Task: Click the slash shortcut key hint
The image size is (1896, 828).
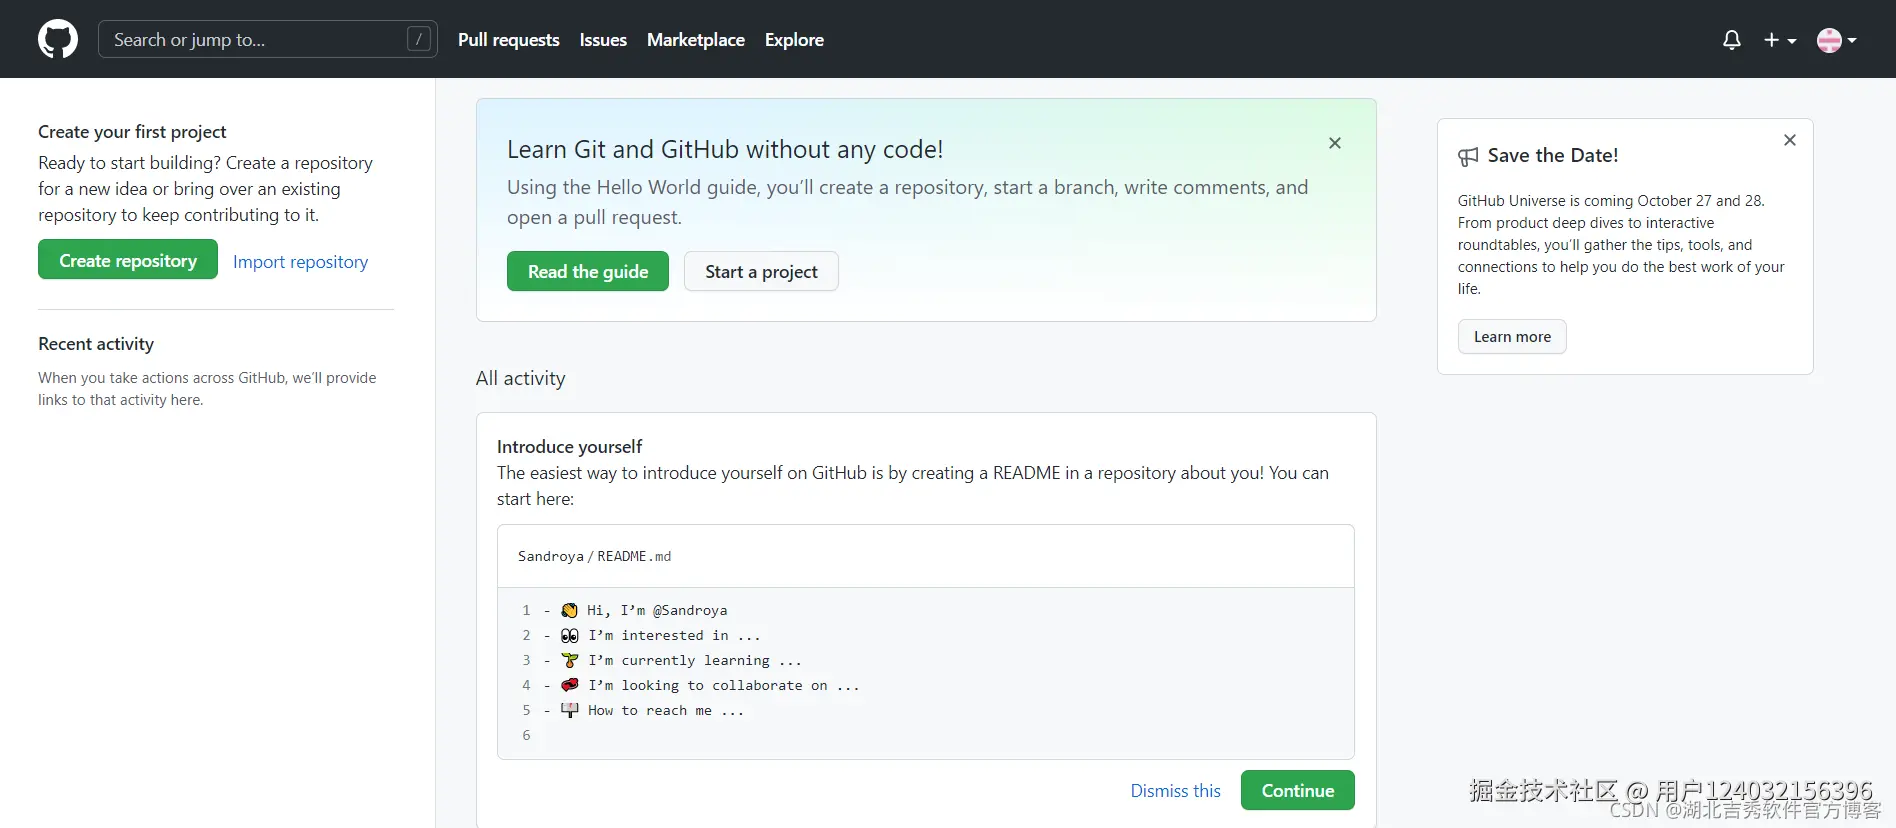Action: click(419, 39)
